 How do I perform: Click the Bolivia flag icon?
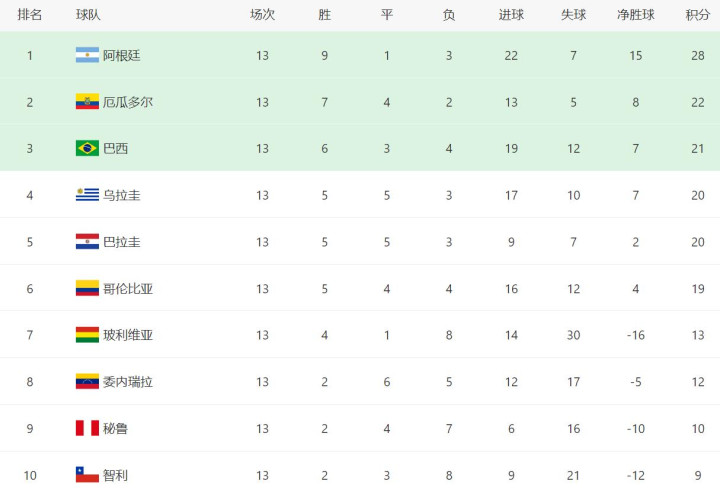pyautogui.click(x=87, y=335)
